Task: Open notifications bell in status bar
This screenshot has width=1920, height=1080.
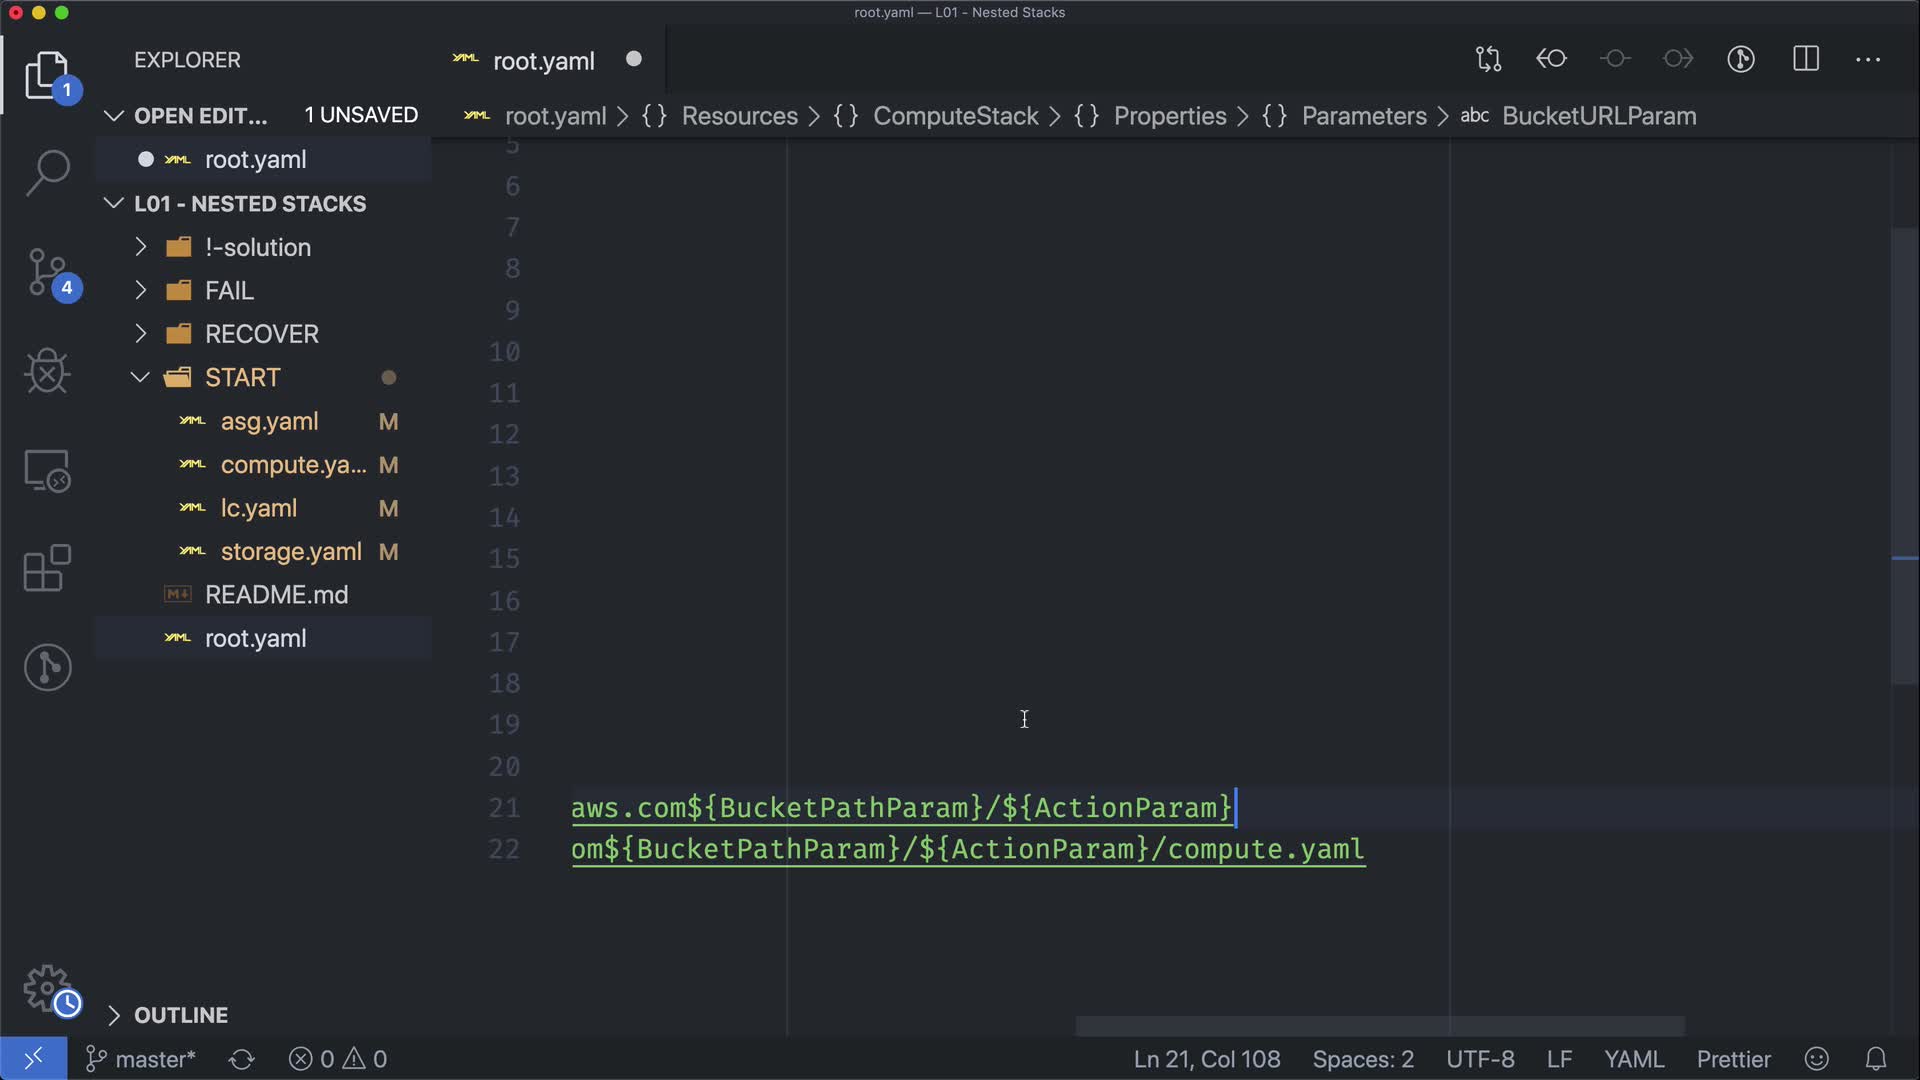Action: tap(1876, 1059)
